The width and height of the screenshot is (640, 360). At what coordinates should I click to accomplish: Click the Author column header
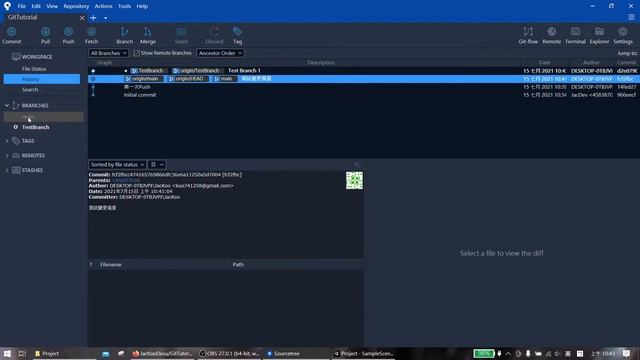[x=591, y=62]
